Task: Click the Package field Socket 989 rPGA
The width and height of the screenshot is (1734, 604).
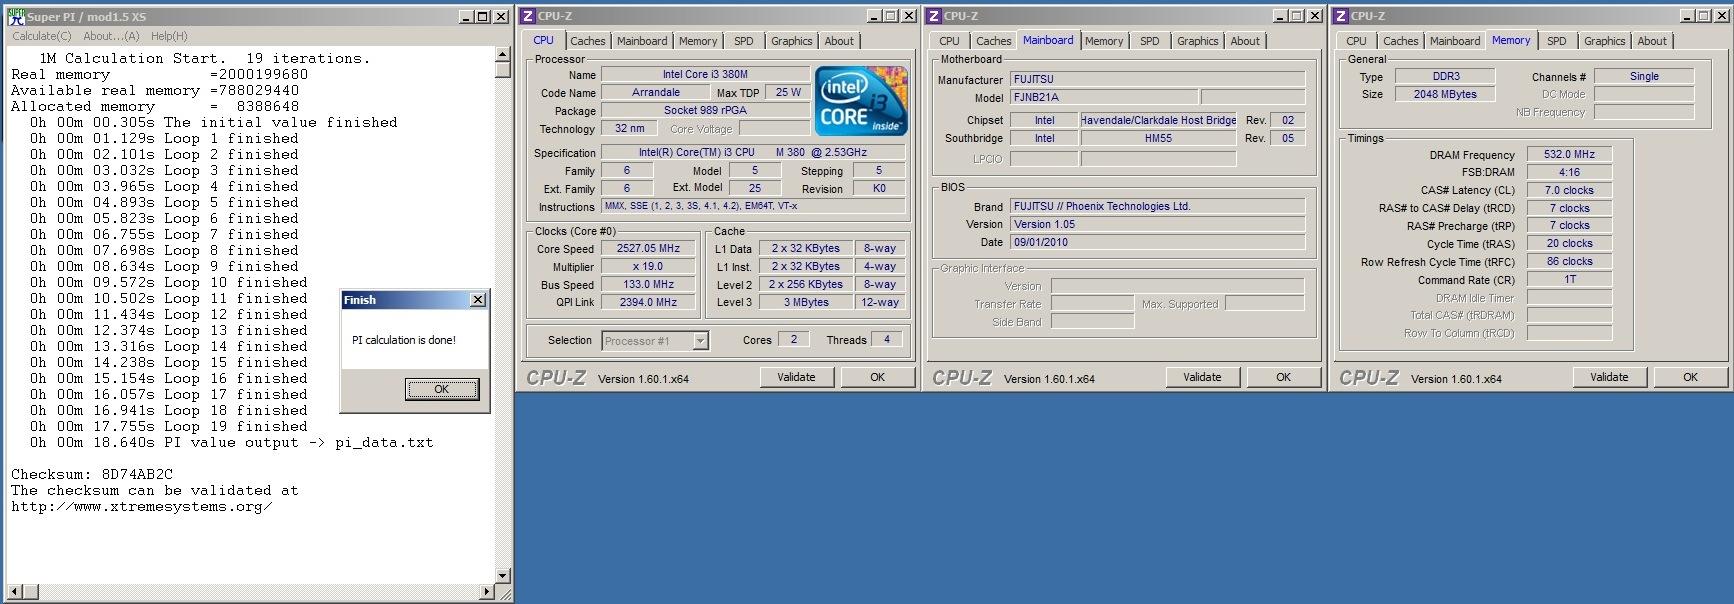Action: click(705, 111)
